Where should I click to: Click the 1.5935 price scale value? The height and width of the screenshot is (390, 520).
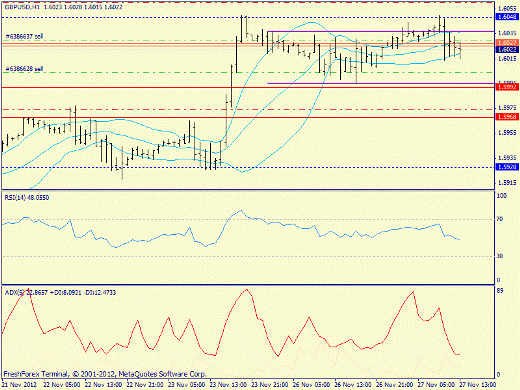pyautogui.click(x=507, y=158)
